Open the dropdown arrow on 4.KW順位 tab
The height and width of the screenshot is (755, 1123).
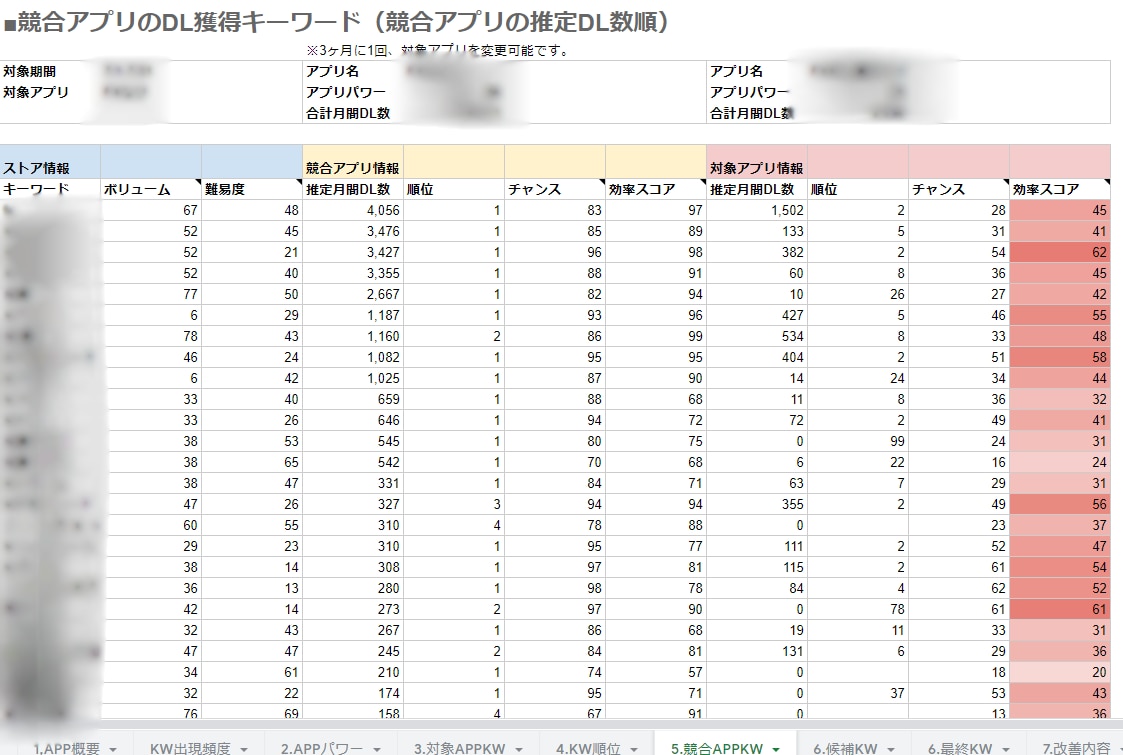634,749
